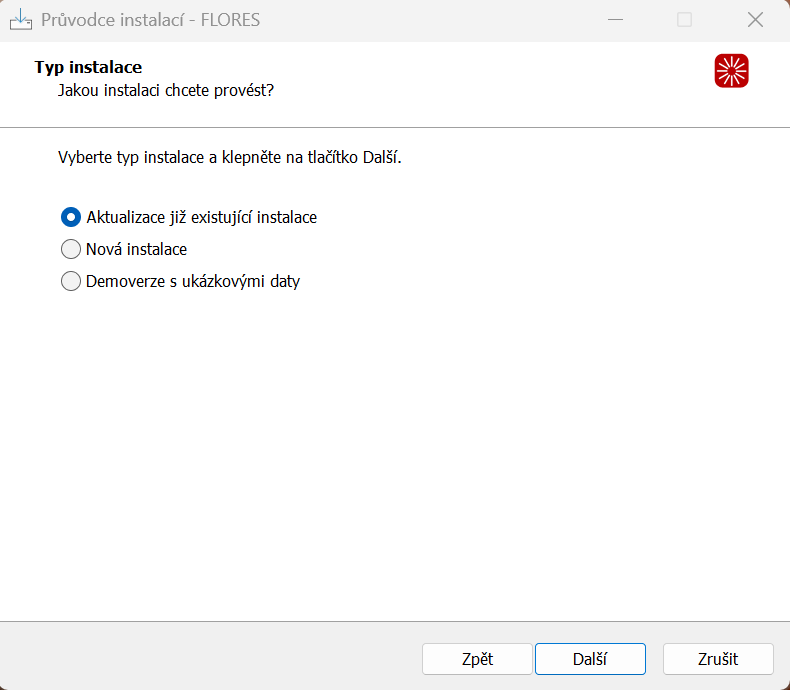790x690 pixels.
Task: Click the 'Demoverze s ukázkovými daty' label text
Action: 193,281
